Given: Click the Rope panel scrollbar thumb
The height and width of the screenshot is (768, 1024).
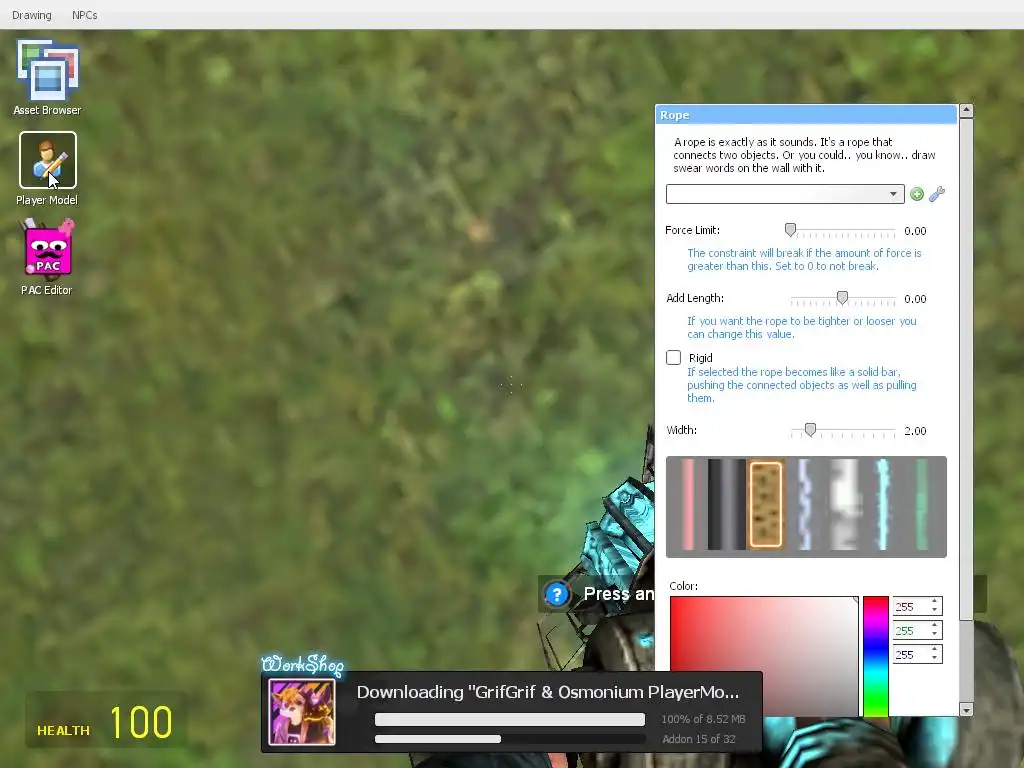Looking at the screenshot, I should coord(967,369).
